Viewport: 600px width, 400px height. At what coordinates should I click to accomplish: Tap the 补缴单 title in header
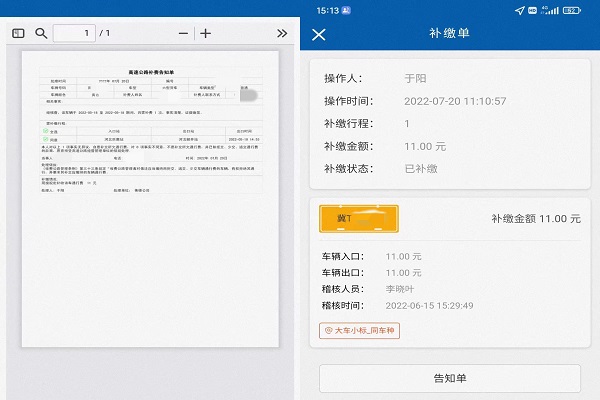point(449,35)
